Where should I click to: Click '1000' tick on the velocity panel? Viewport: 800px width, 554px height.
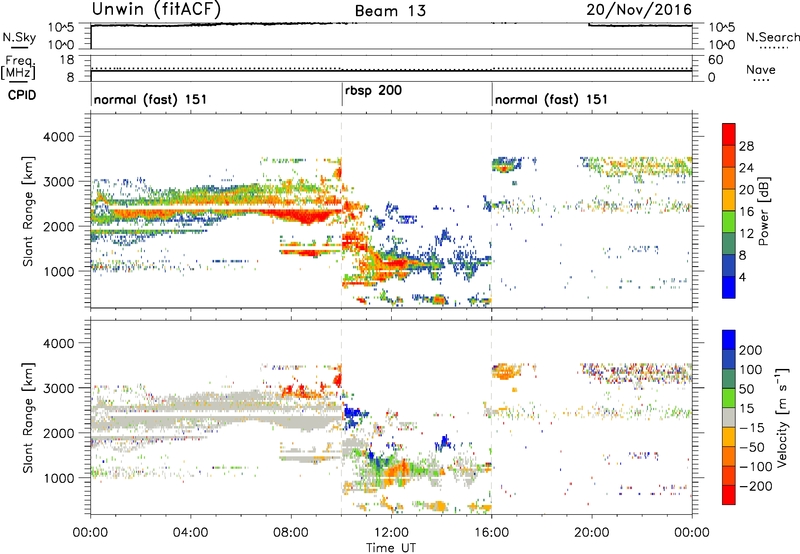(x=59, y=478)
